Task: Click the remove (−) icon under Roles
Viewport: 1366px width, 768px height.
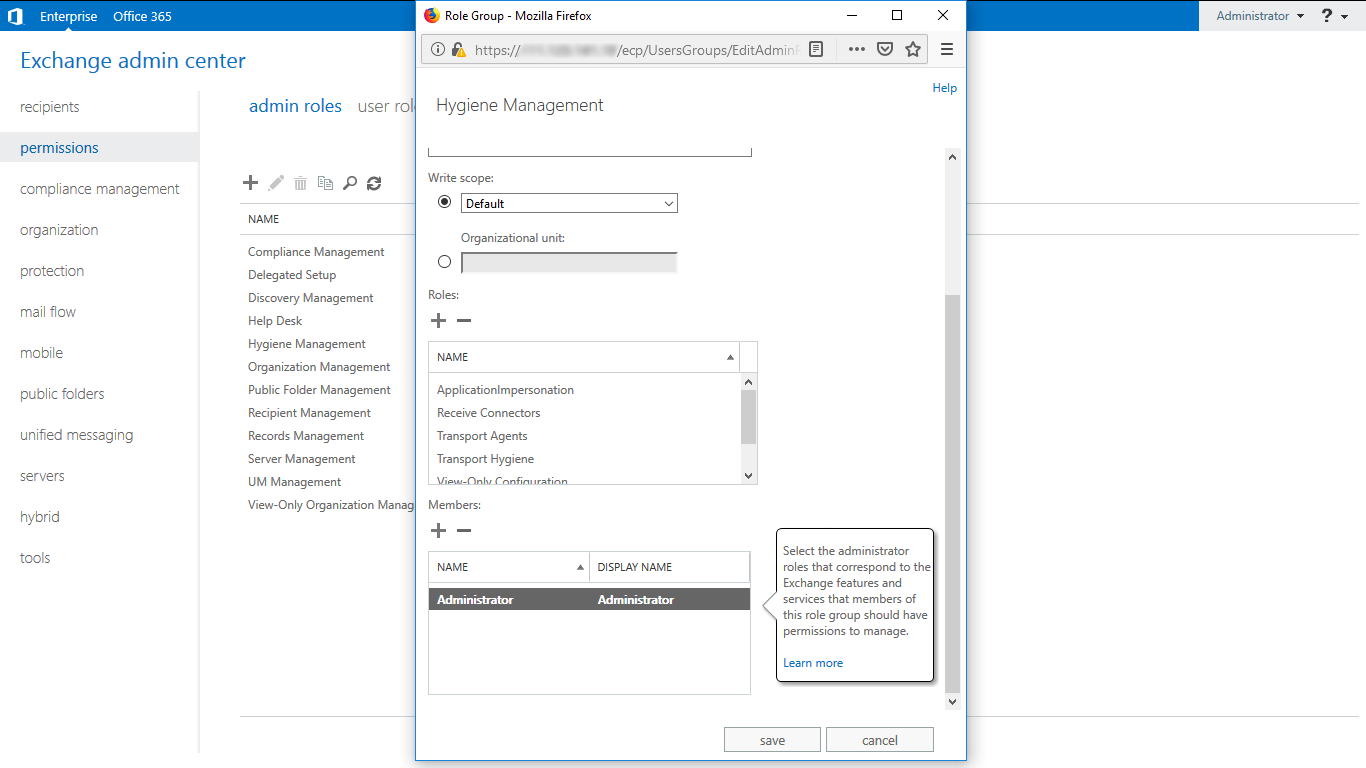Action: (464, 321)
